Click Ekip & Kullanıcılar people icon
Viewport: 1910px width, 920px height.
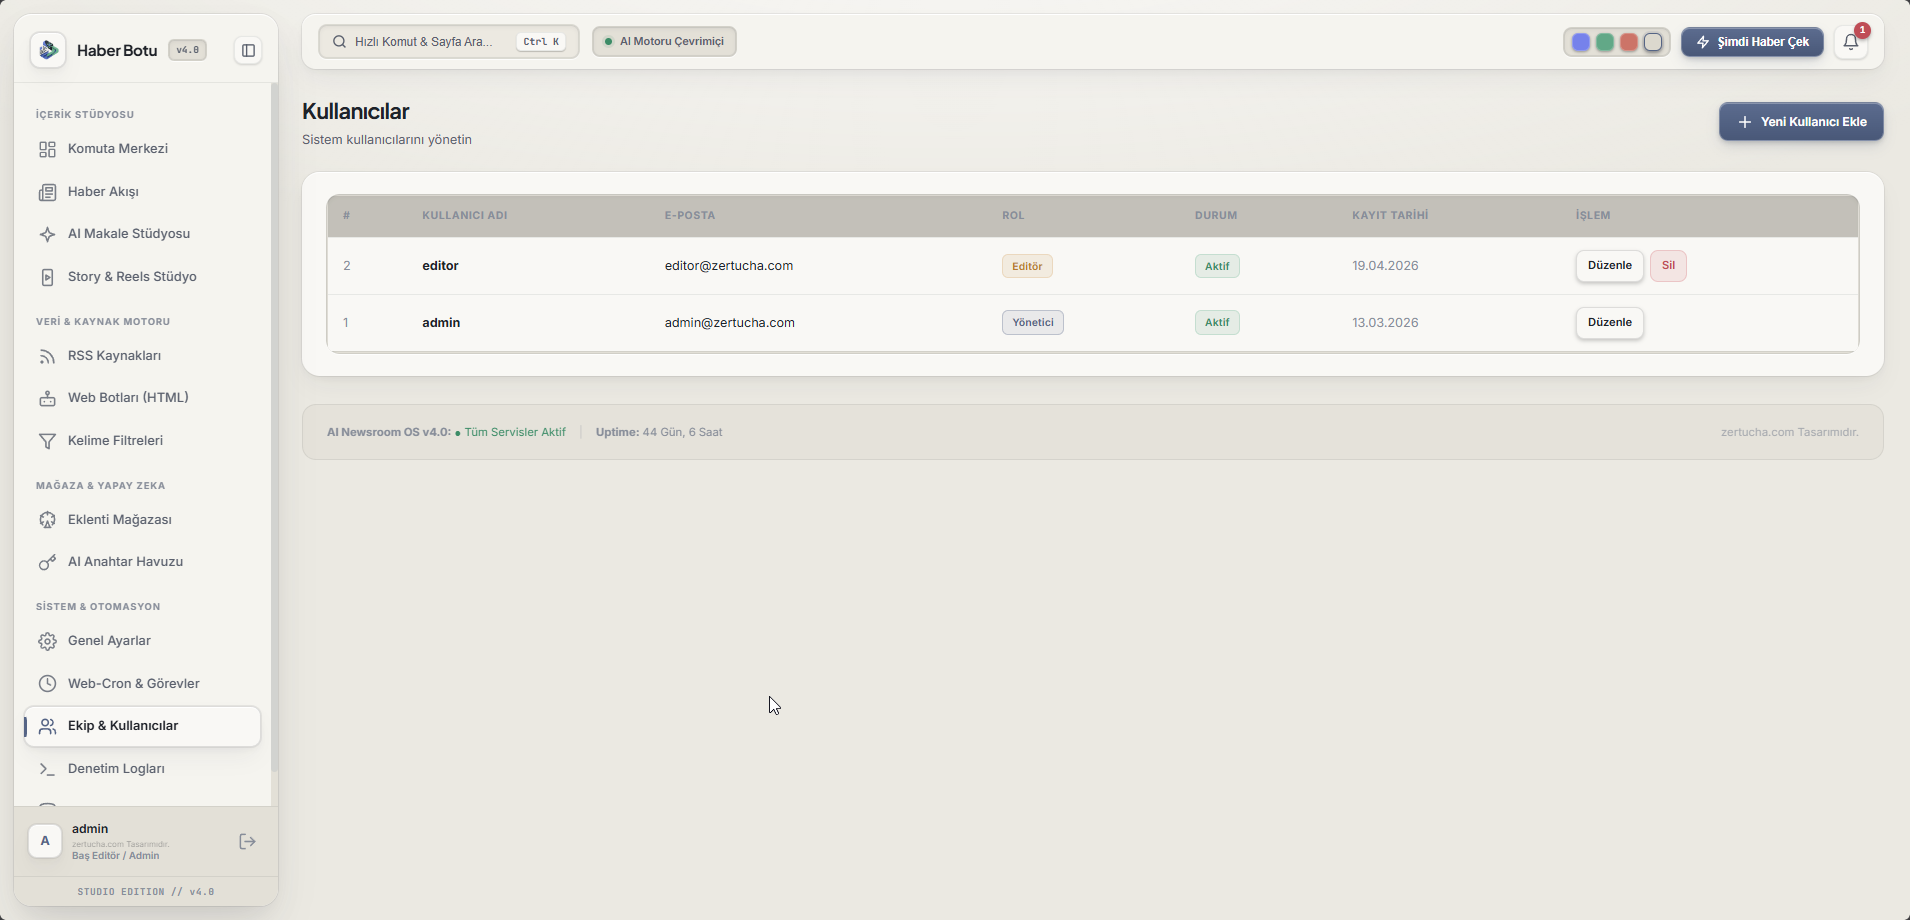(47, 726)
